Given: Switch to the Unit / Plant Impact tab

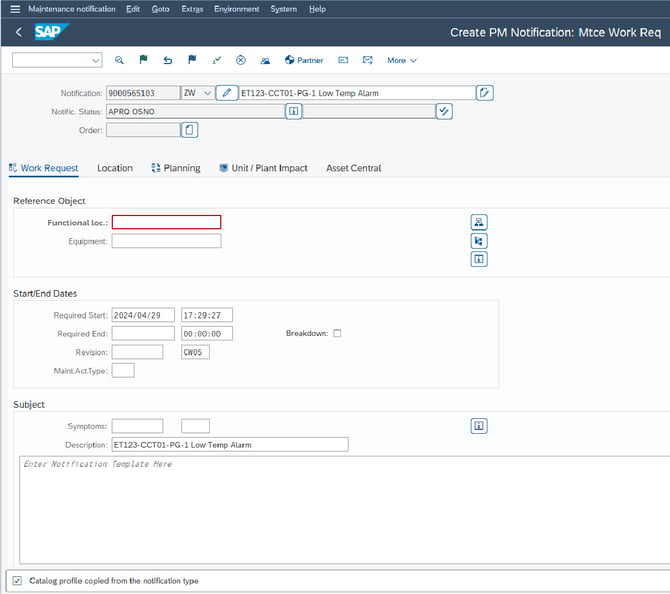Looking at the screenshot, I should pyautogui.click(x=263, y=168).
